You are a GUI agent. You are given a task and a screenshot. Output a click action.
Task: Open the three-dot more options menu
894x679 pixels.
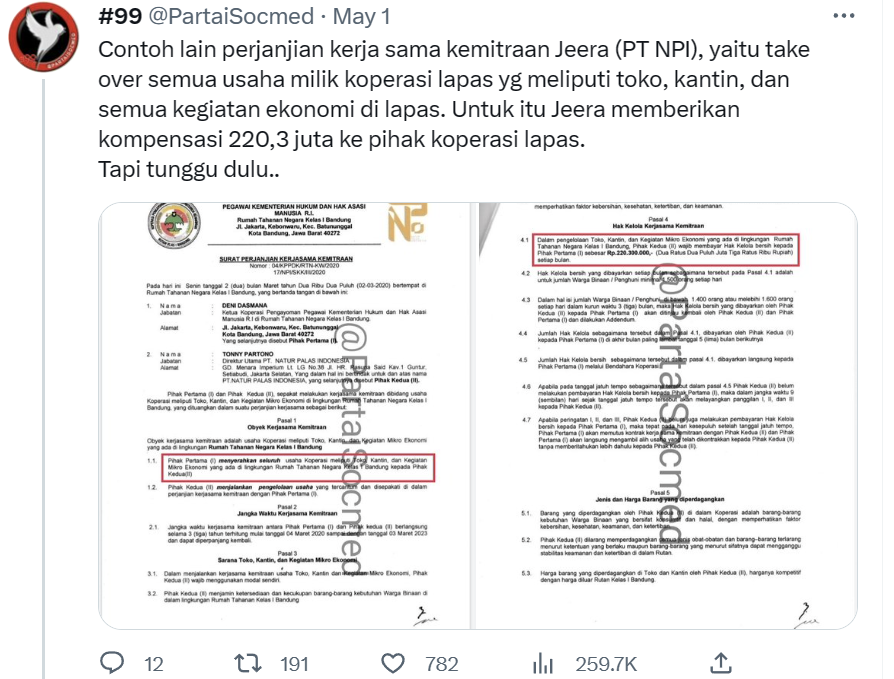pyautogui.click(x=844, y=16)
